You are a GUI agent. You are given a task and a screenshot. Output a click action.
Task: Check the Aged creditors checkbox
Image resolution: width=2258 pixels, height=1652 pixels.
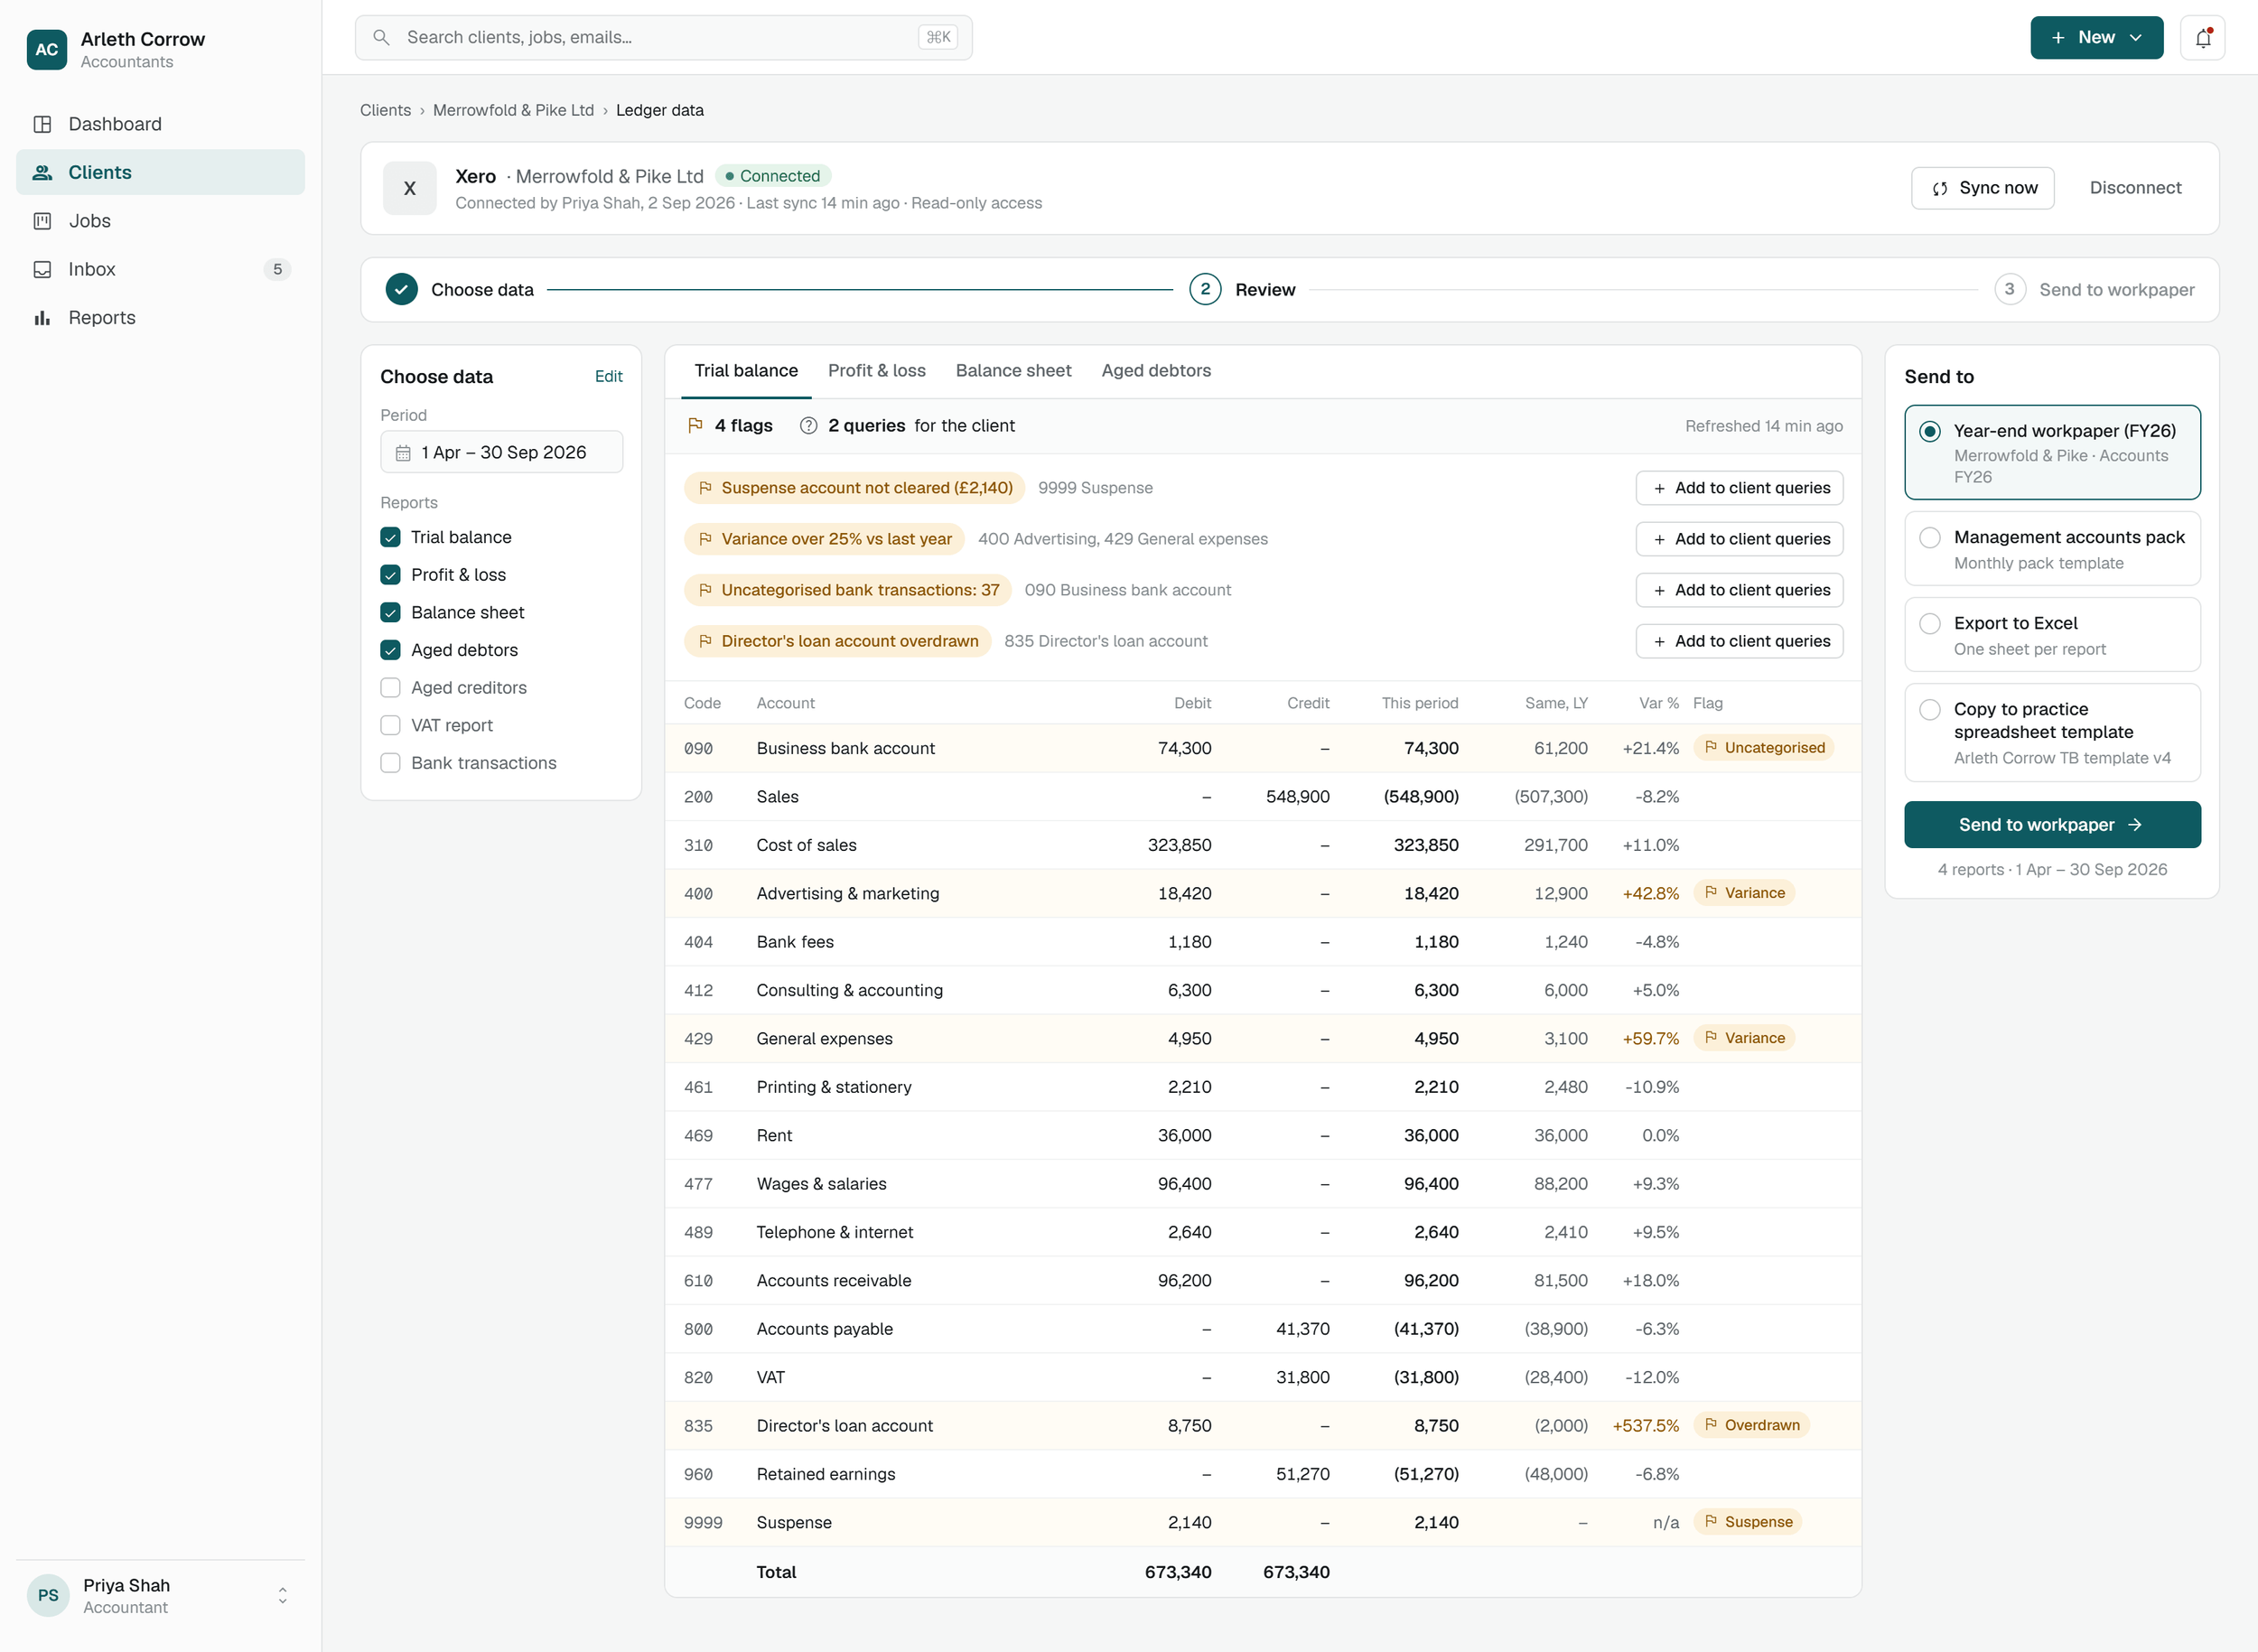coord(391,688)
